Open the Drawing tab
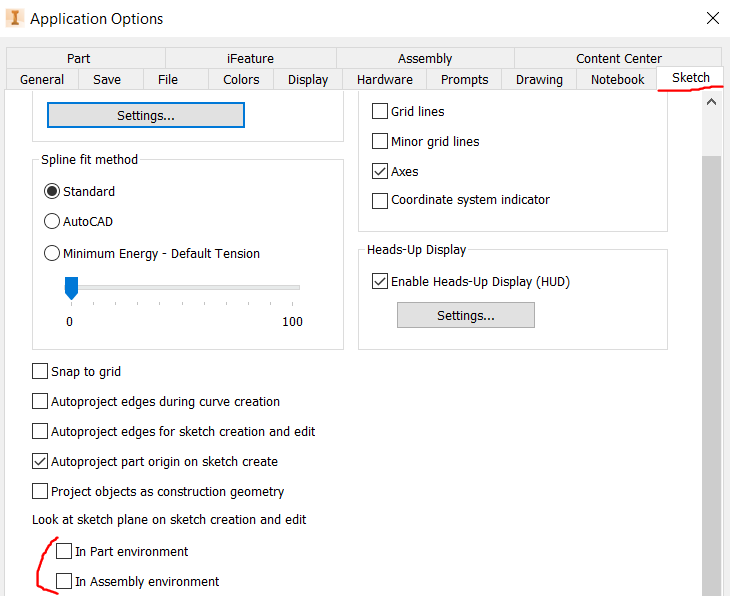Screen dimensions: 730x596 pos(539,80)
